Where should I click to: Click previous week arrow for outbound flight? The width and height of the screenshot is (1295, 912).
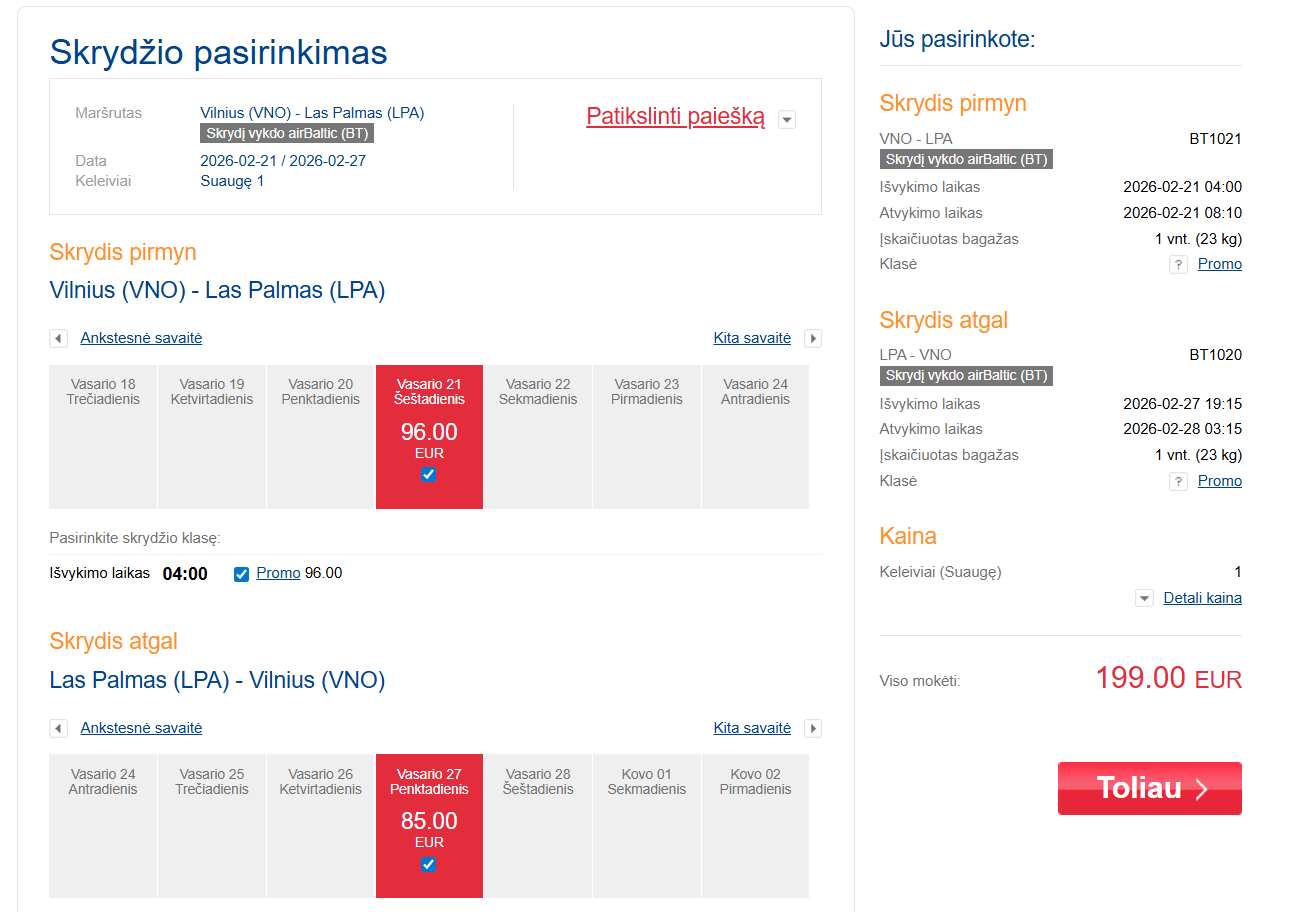coord(59,339)
